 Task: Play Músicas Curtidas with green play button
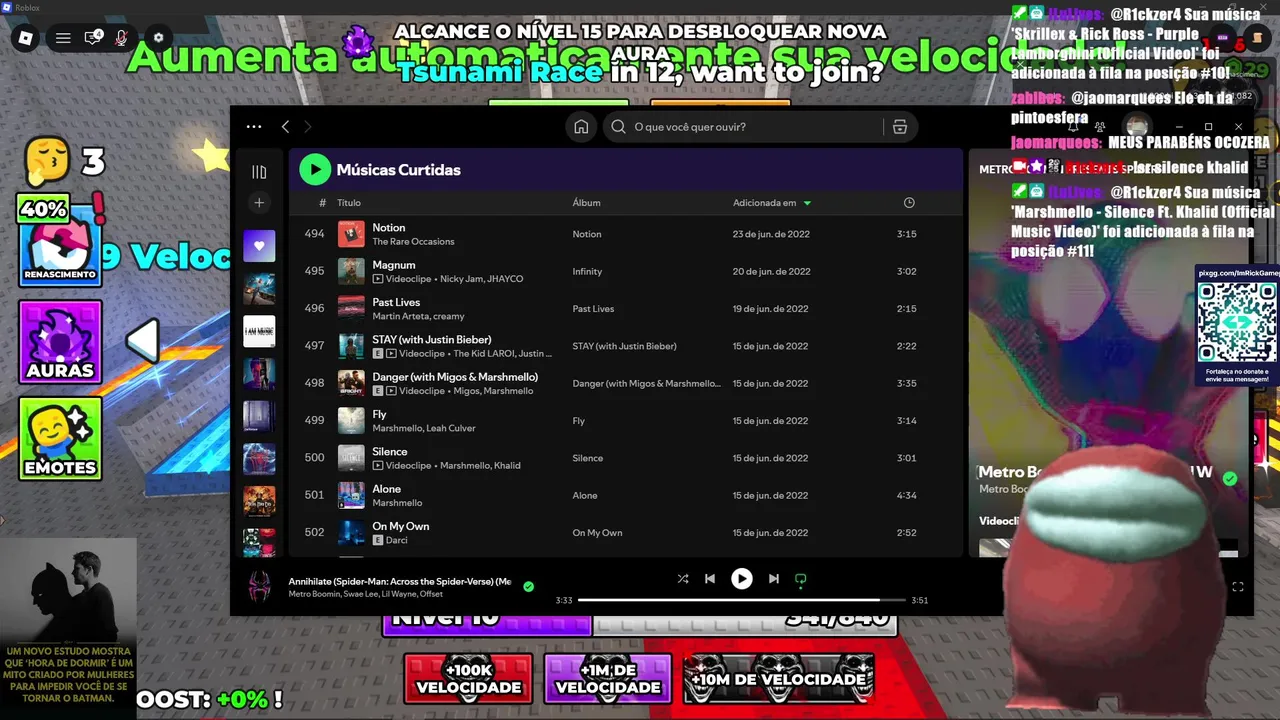[315, 170]
